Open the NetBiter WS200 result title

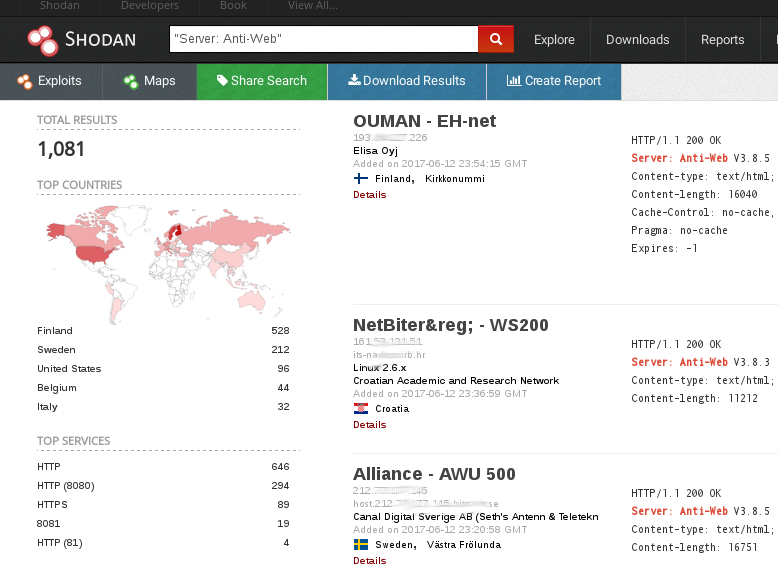(x=451, y=325)
